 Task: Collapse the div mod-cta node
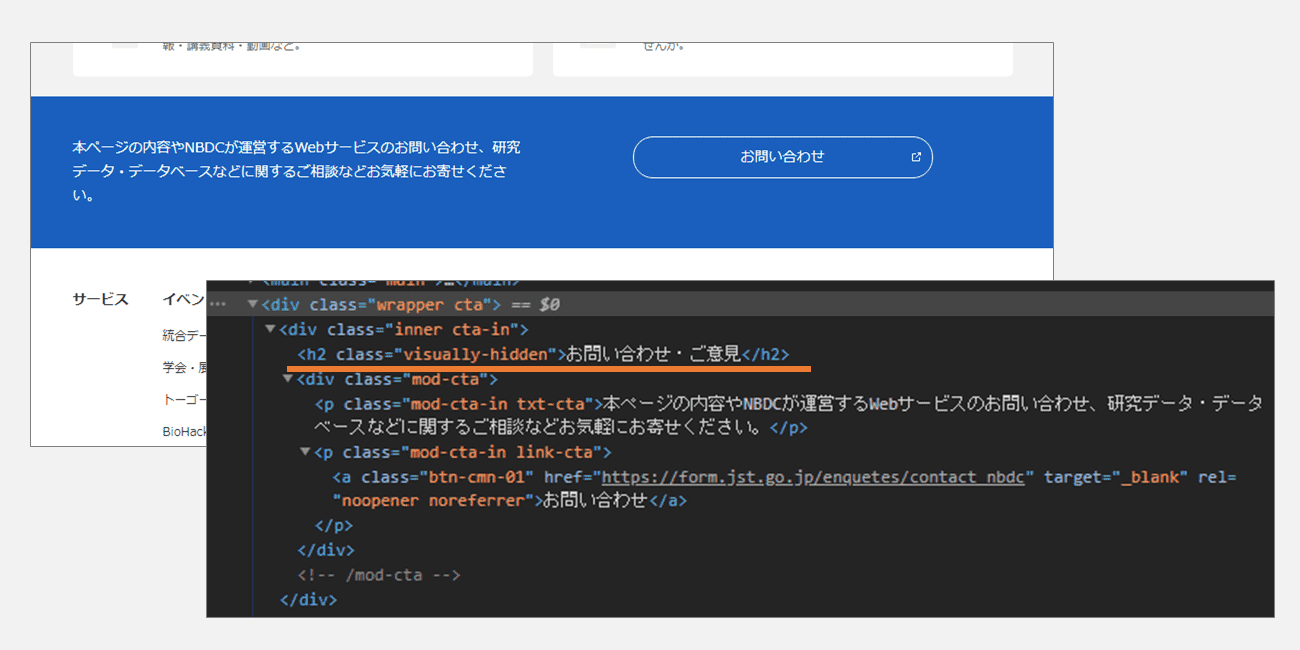288,379
